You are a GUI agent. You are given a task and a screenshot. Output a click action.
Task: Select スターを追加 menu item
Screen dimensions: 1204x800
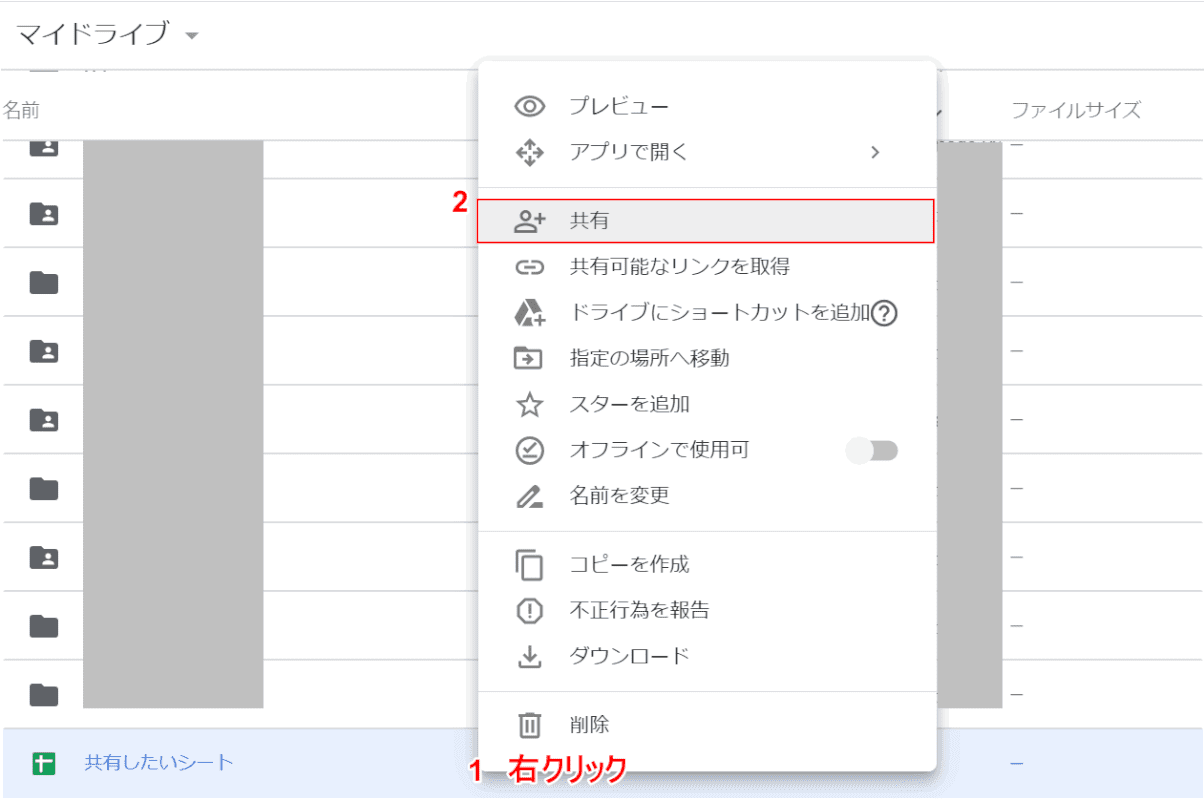click(707, 405)
